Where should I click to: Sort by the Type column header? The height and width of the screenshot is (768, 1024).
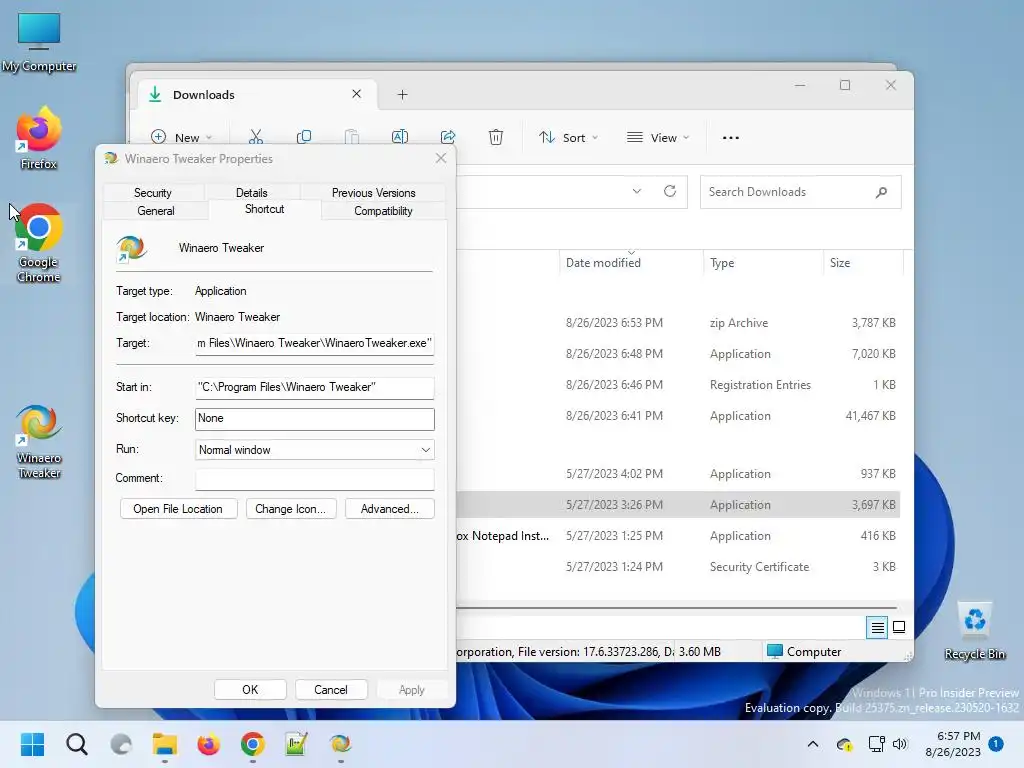point(763,263)
